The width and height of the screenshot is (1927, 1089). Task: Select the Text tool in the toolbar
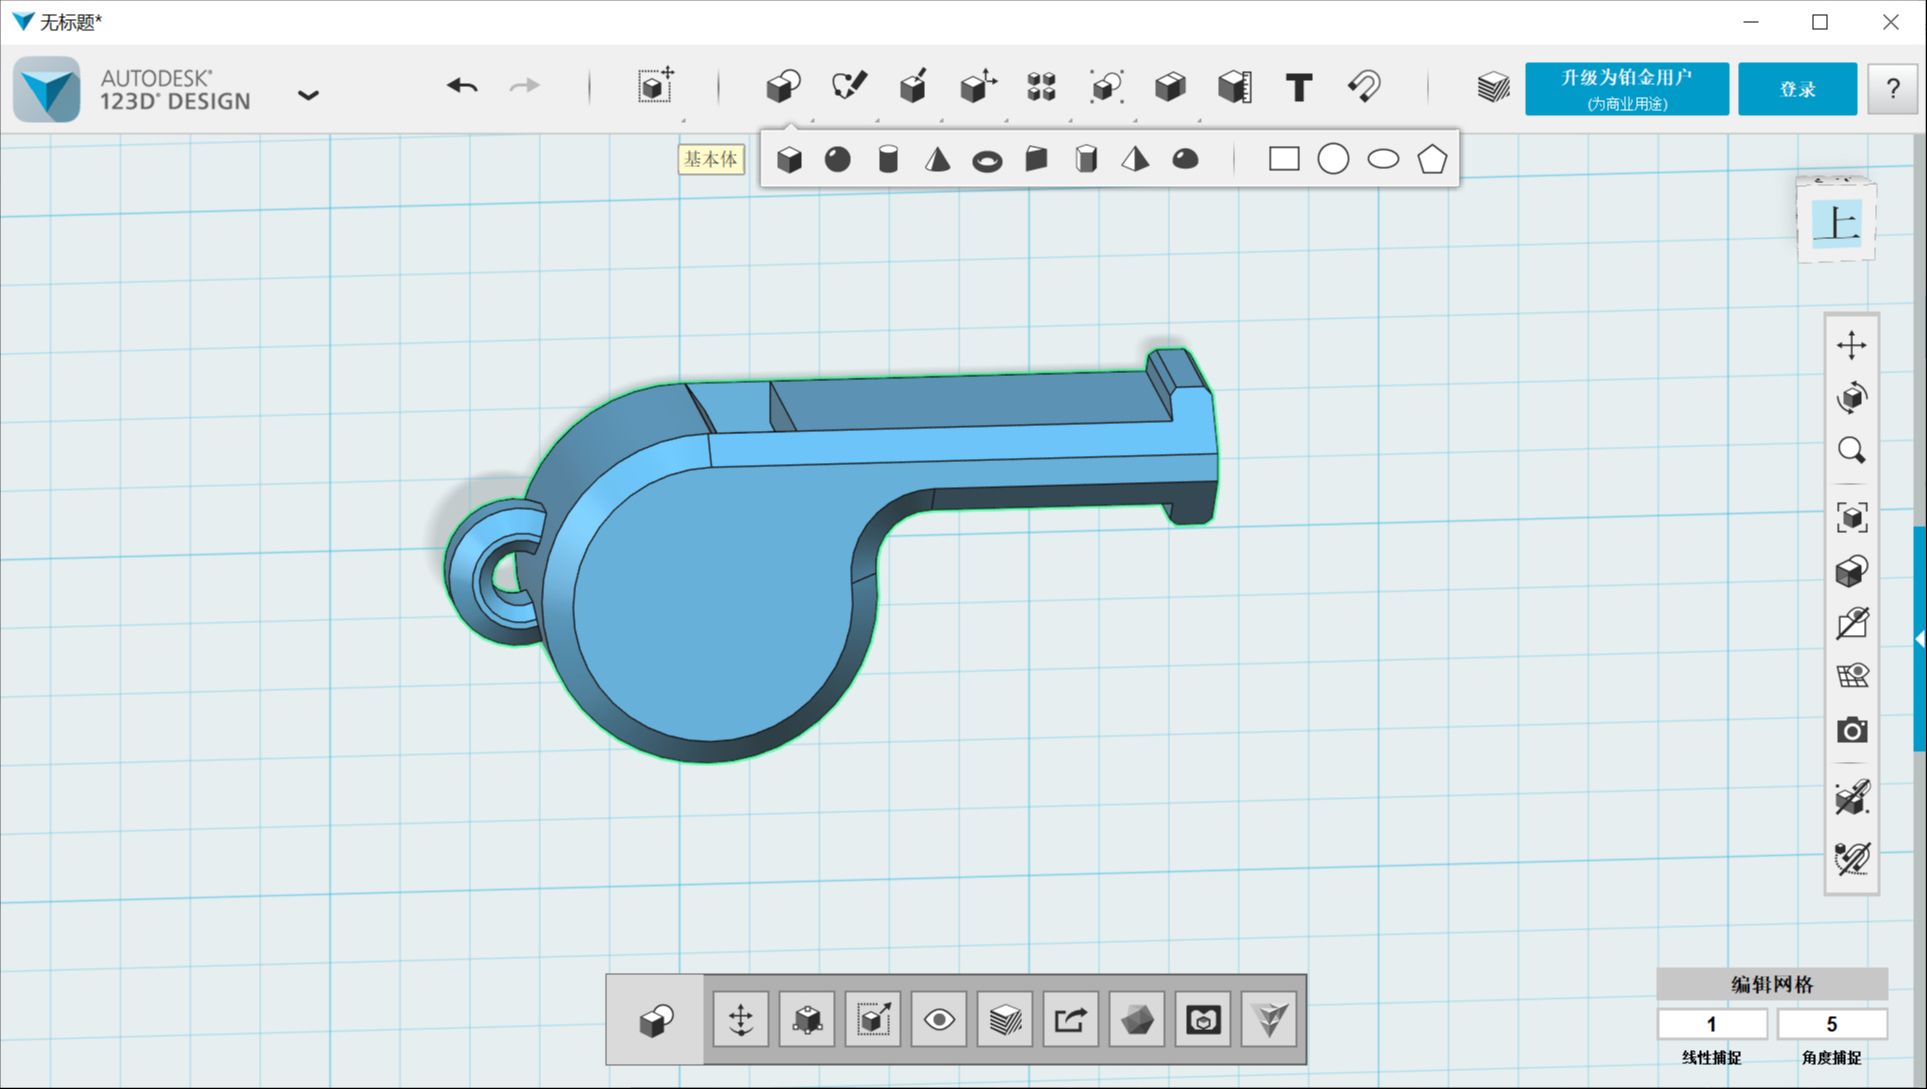pyautogui.click(x=1299, y=88)
